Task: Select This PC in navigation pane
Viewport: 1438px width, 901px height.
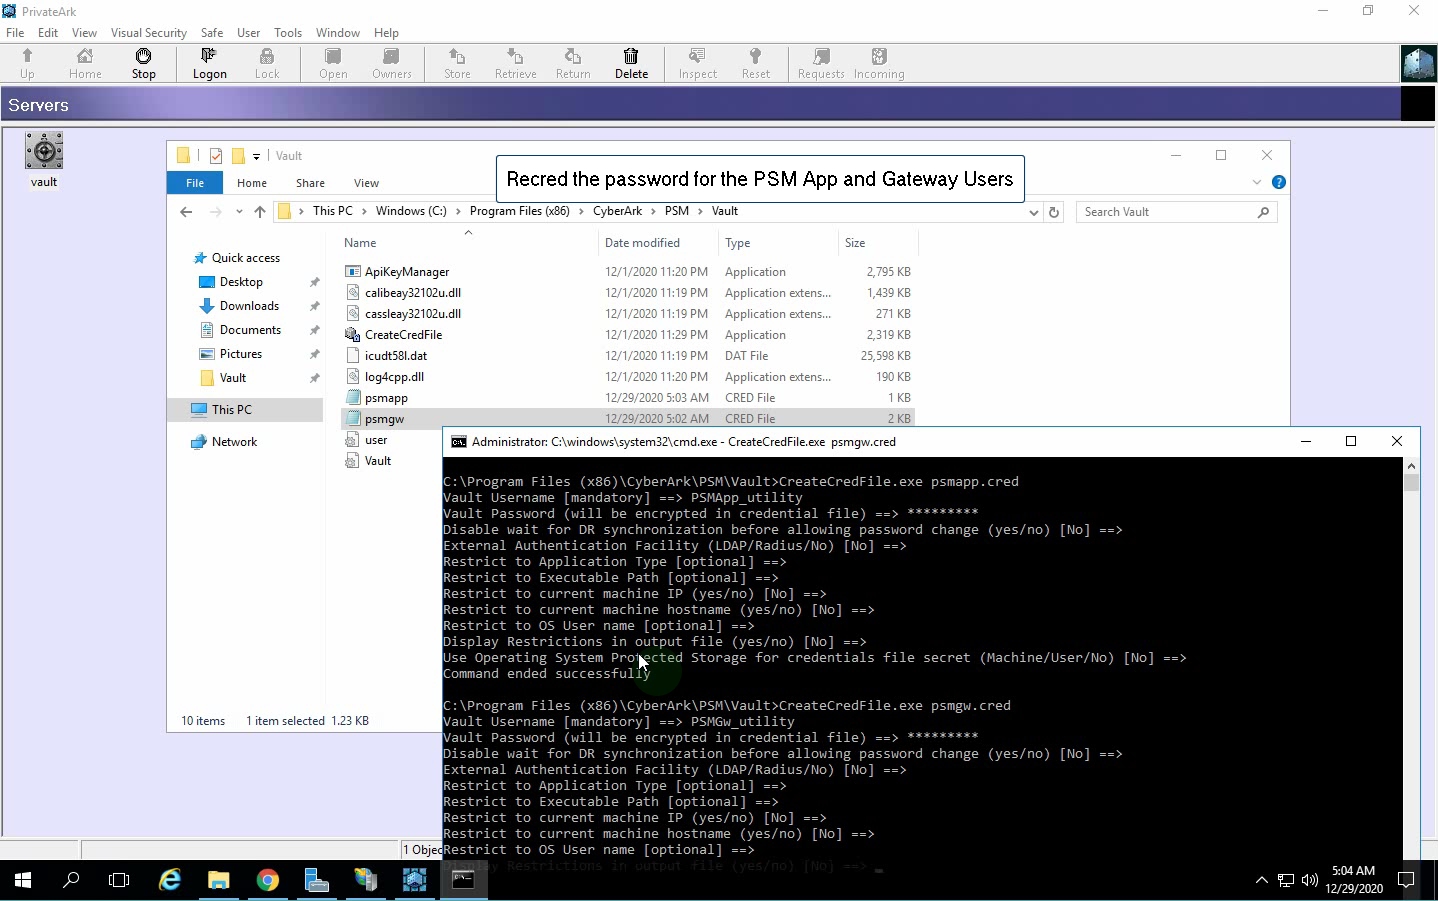Action: point(232,410)
